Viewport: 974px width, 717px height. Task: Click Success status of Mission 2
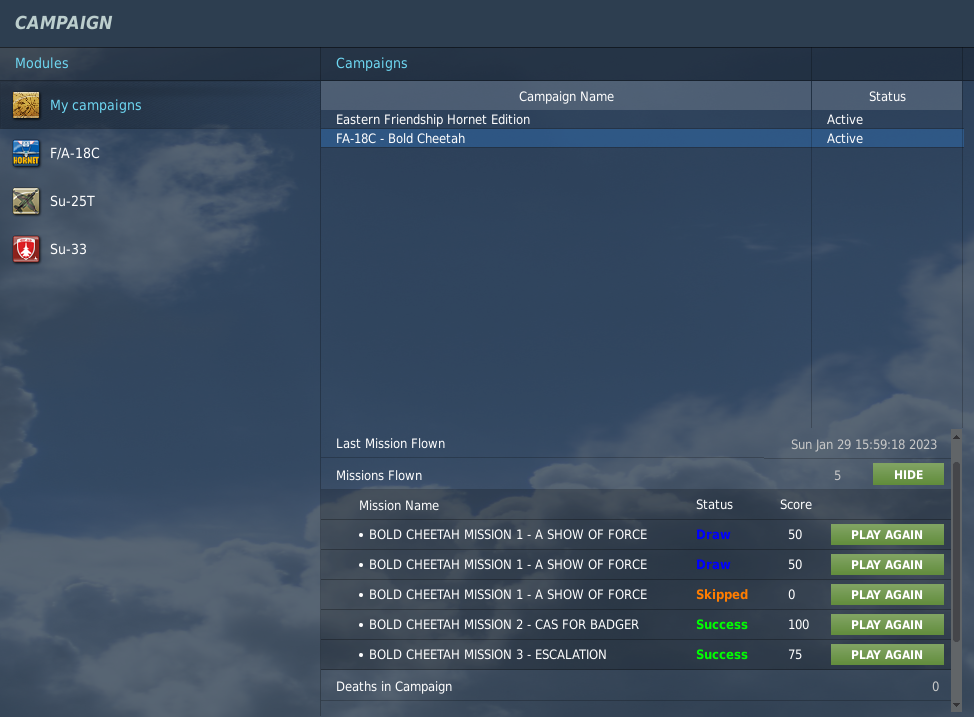[722, 624]
